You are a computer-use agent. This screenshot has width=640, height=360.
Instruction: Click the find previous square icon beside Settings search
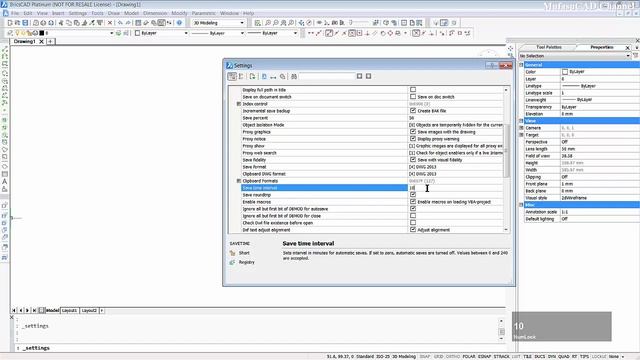(359, 76)
